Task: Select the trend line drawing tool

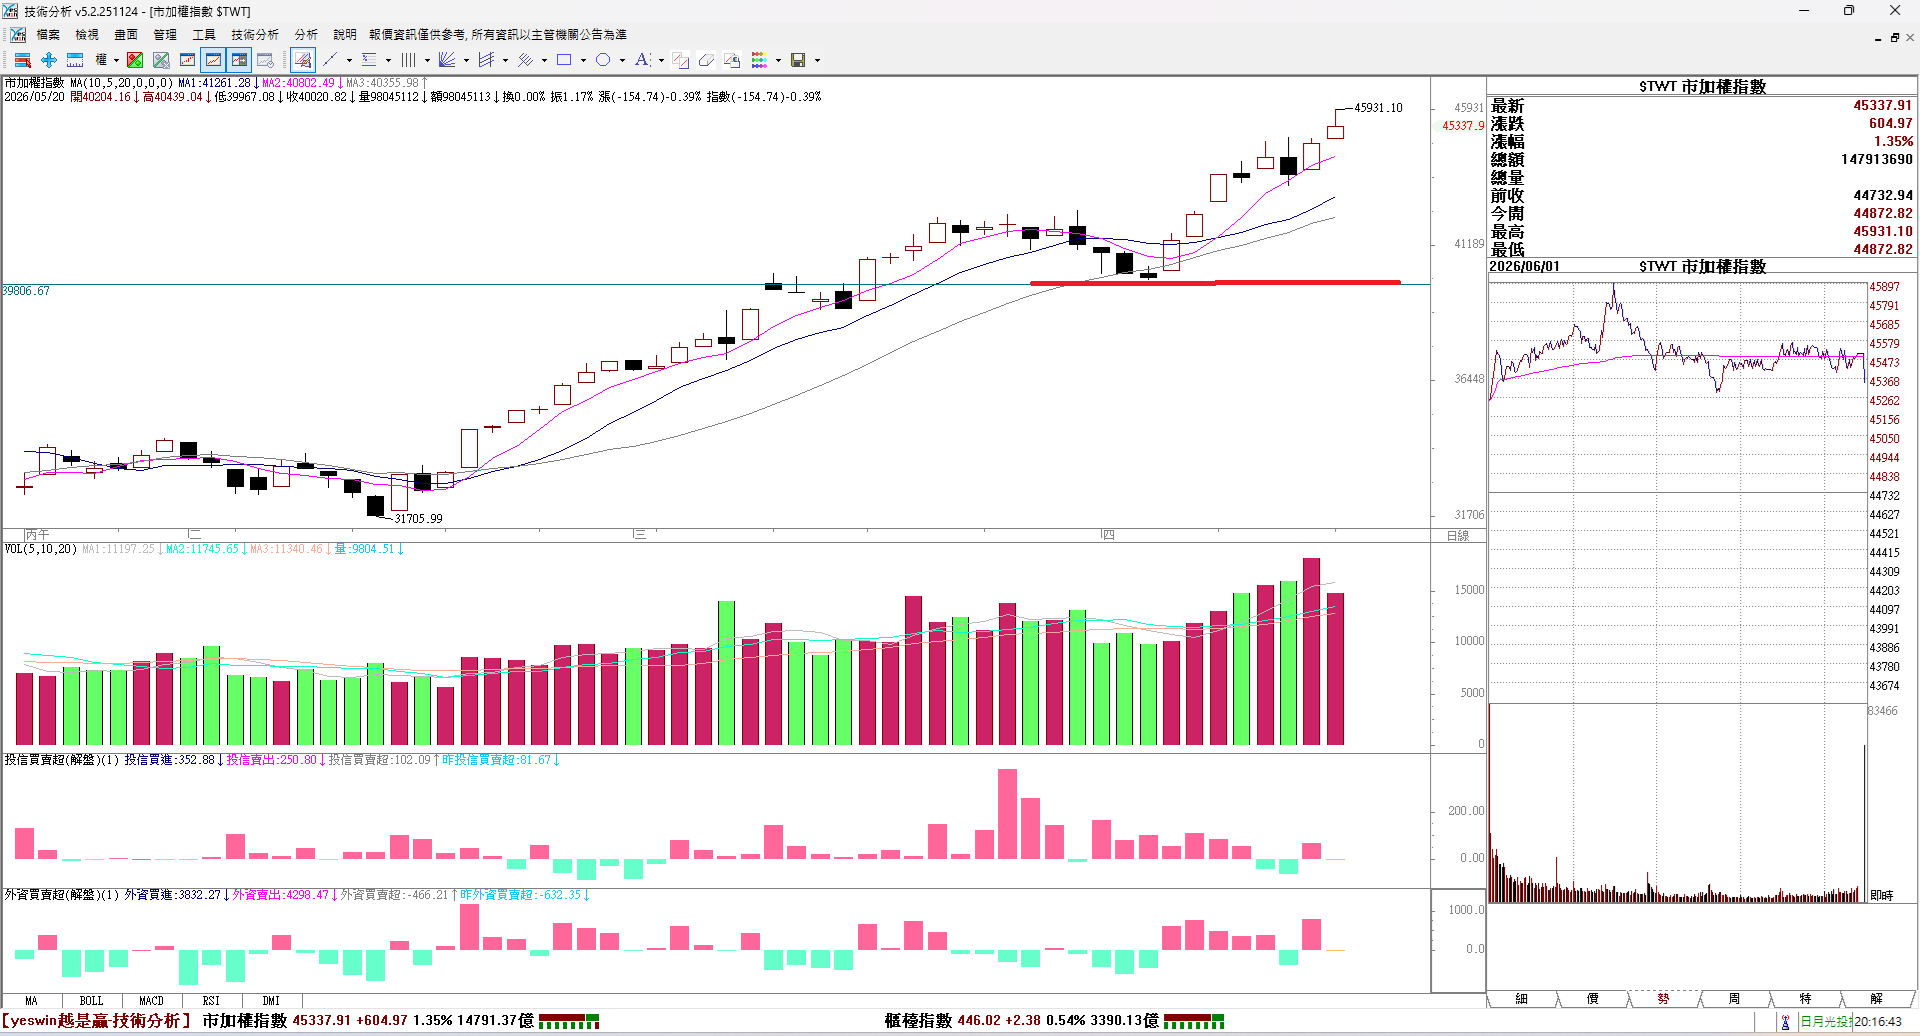Action: pyautogui.click(x=330, y=60)
